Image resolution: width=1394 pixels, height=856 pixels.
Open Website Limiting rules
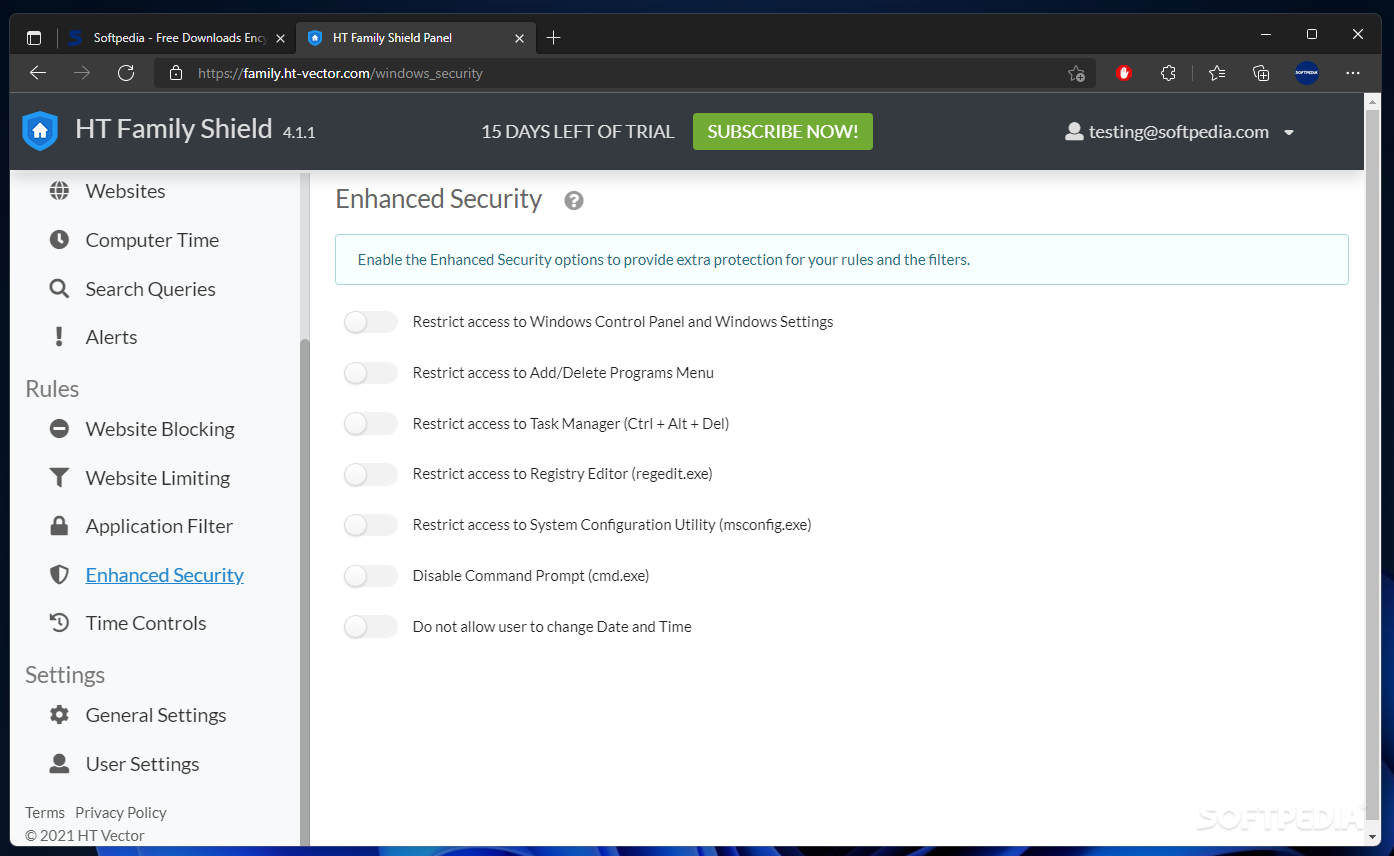pos(158,478)
